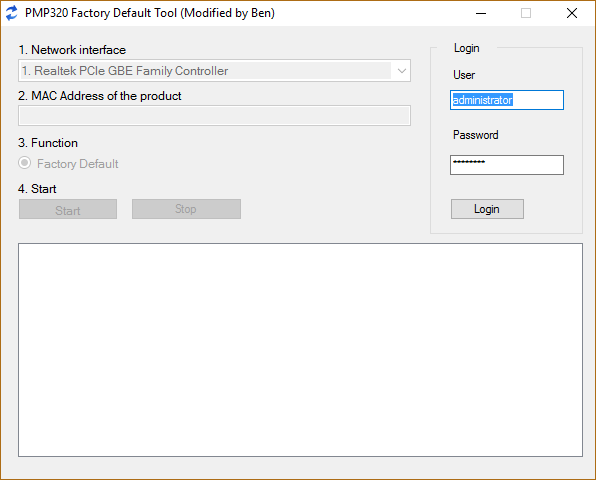Click the Factory Default option label
The height and width of the screenshot is (480, 596).
click(x=78, y=164)
